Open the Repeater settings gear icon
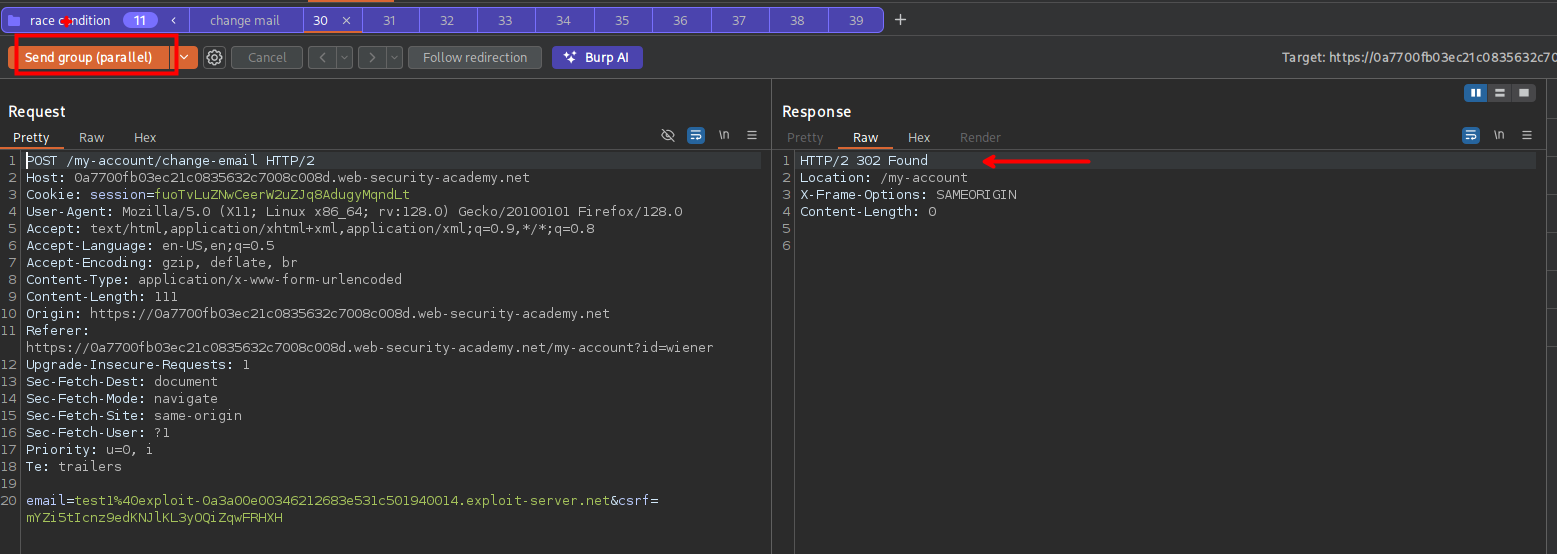The width and height of the screenshot is (1557, 554). (x=214, y=58)
